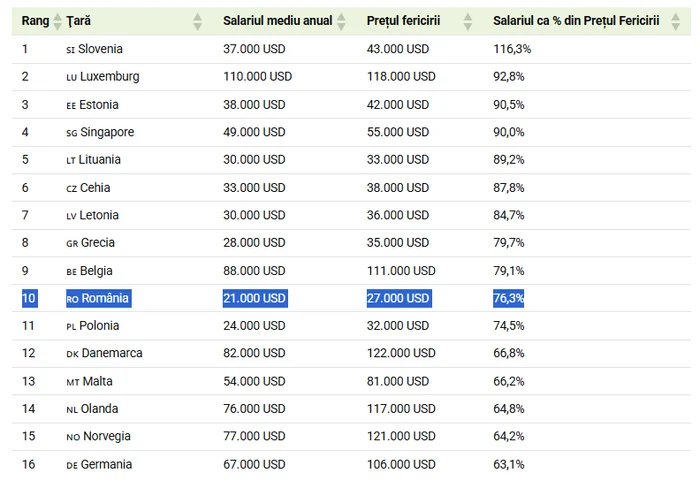Screen dimensions: 700x482
Task: Click the 90,5% percentage for Estonia
Action: click(x=508, y=104)
